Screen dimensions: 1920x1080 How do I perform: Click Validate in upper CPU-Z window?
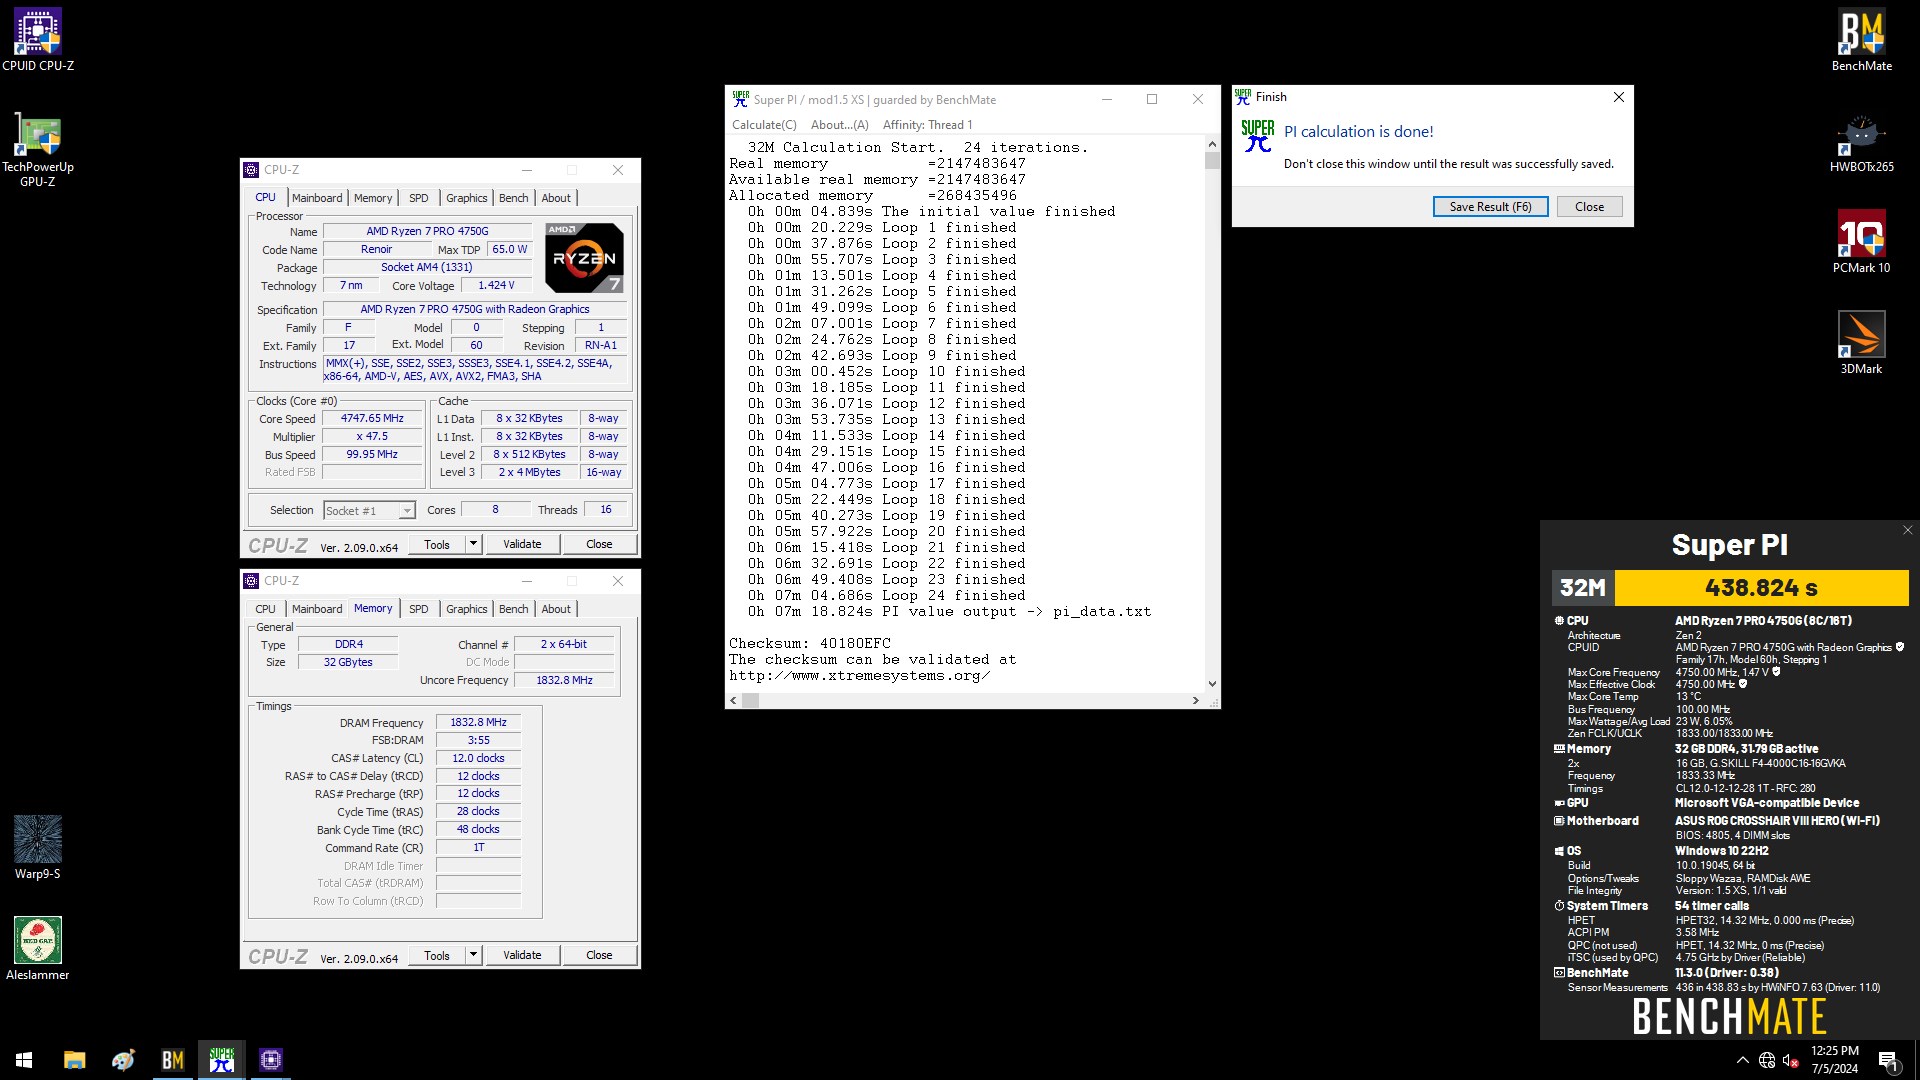522,545
